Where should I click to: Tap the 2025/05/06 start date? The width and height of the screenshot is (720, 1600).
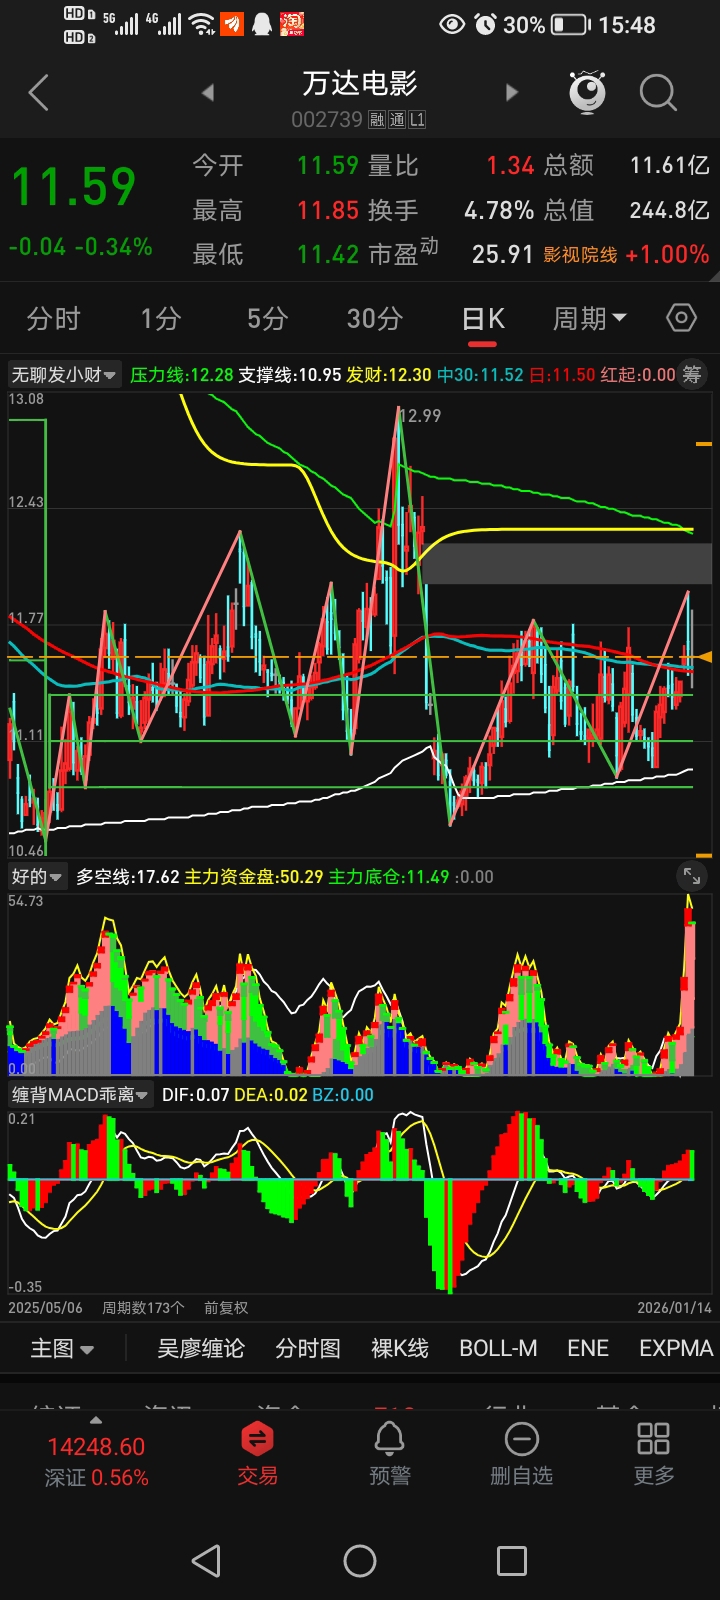45,1308
